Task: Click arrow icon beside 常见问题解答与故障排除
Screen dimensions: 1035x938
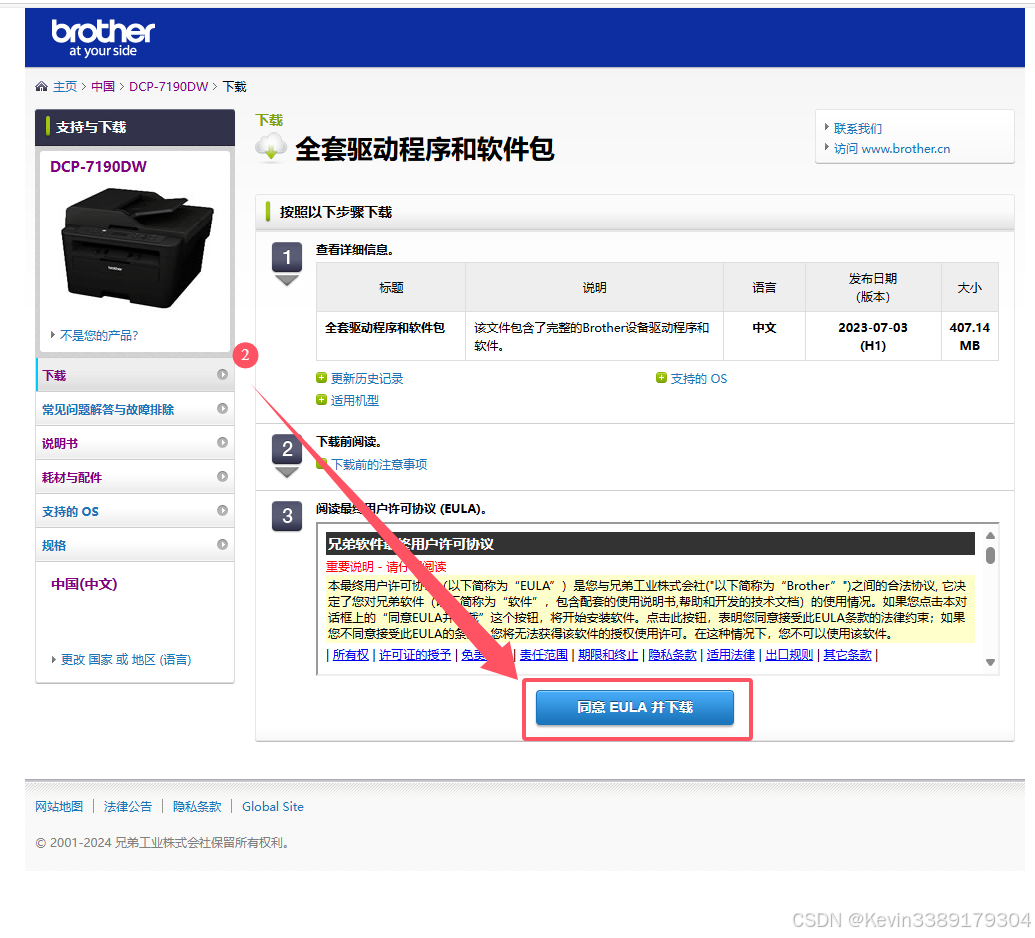Action: [x=222, y=409]
